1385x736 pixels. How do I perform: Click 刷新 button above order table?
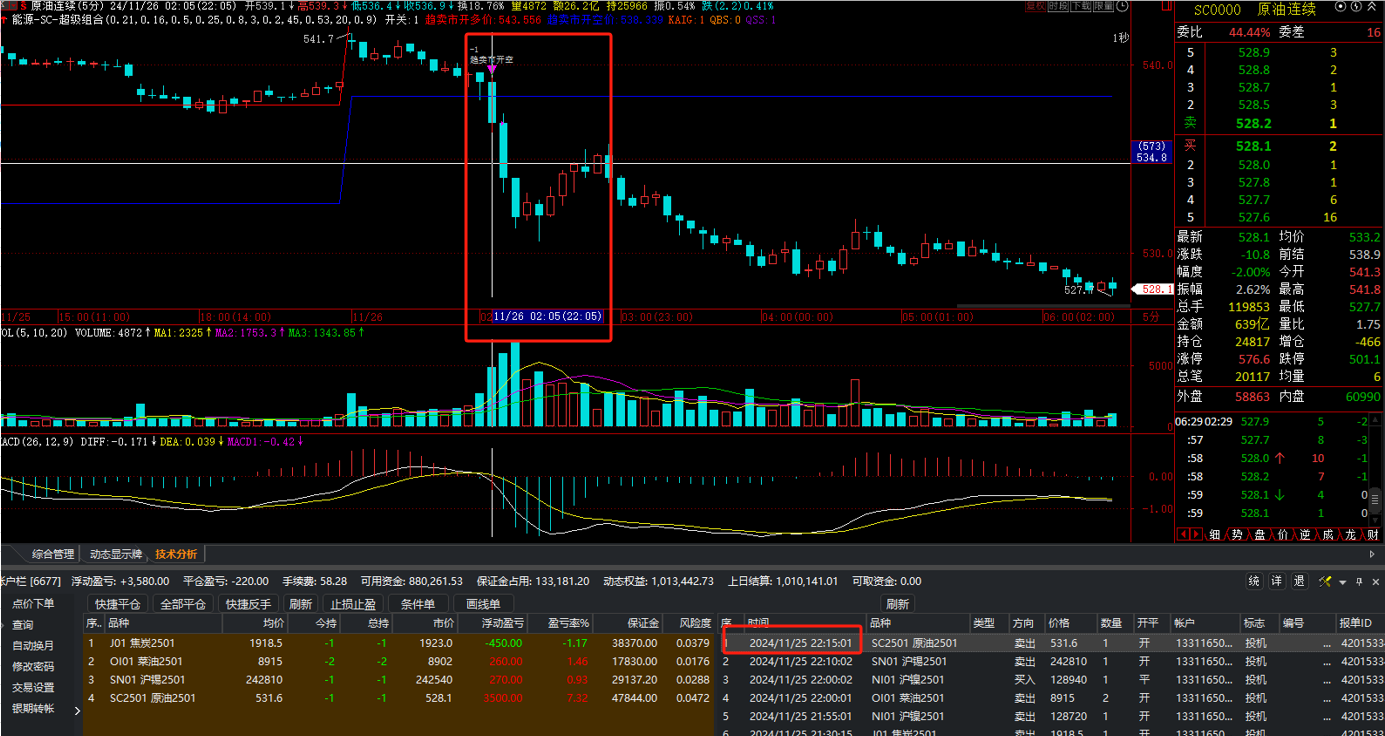point(897,604)
